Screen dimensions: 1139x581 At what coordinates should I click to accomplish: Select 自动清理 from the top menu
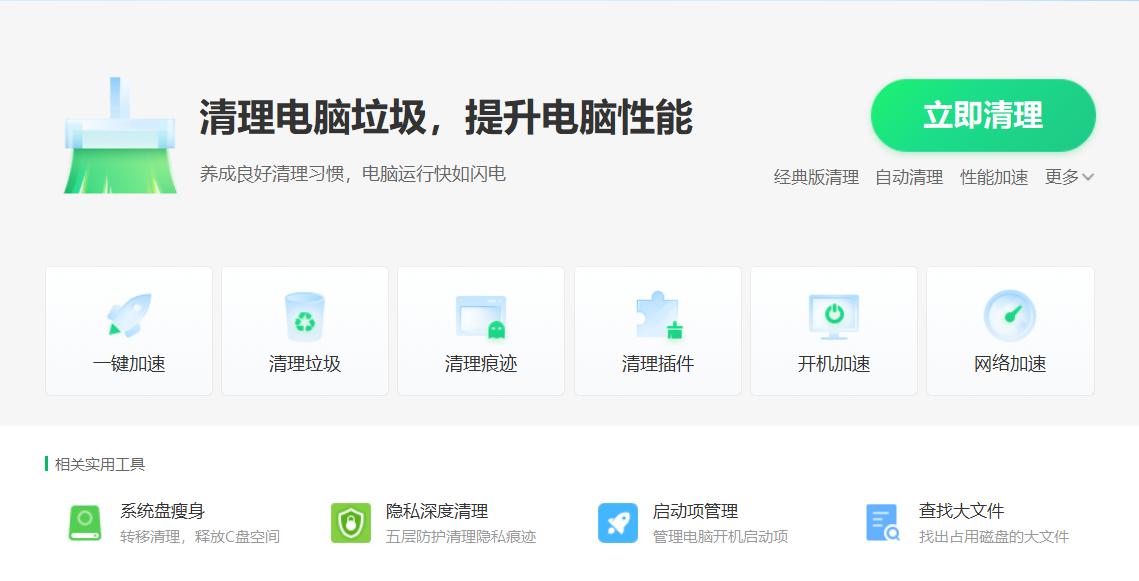pyautogui.click(x=908, y=178)
